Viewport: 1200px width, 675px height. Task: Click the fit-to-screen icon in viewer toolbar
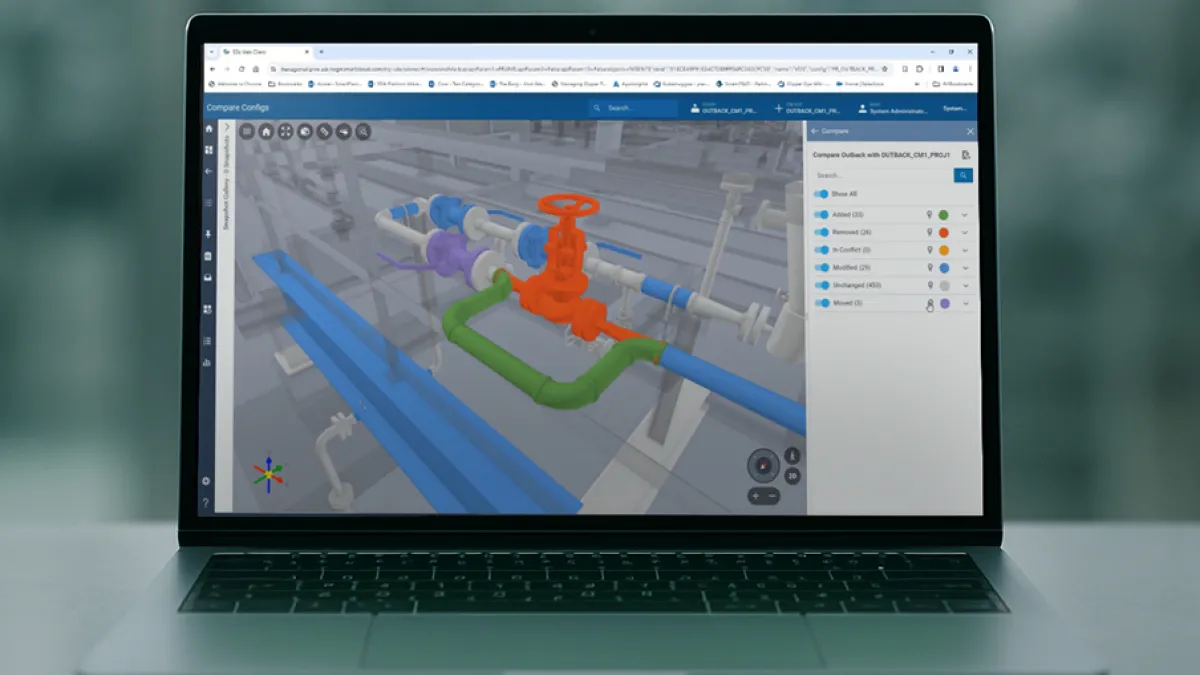285,131
